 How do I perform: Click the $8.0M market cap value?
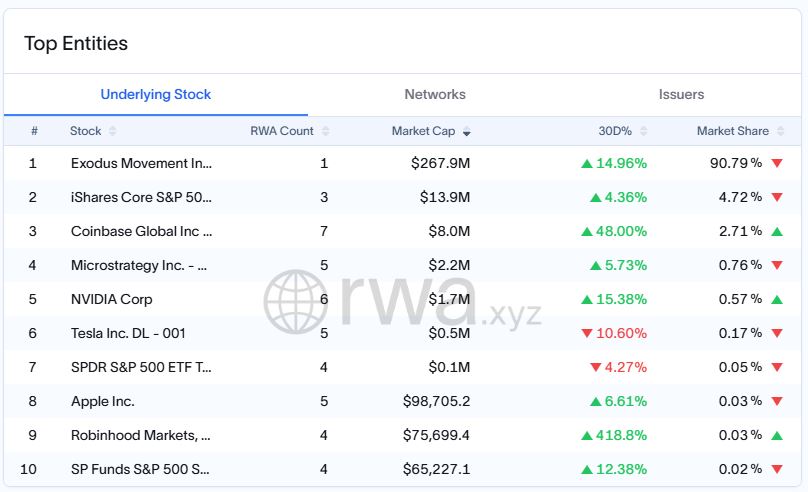(449, 231)
